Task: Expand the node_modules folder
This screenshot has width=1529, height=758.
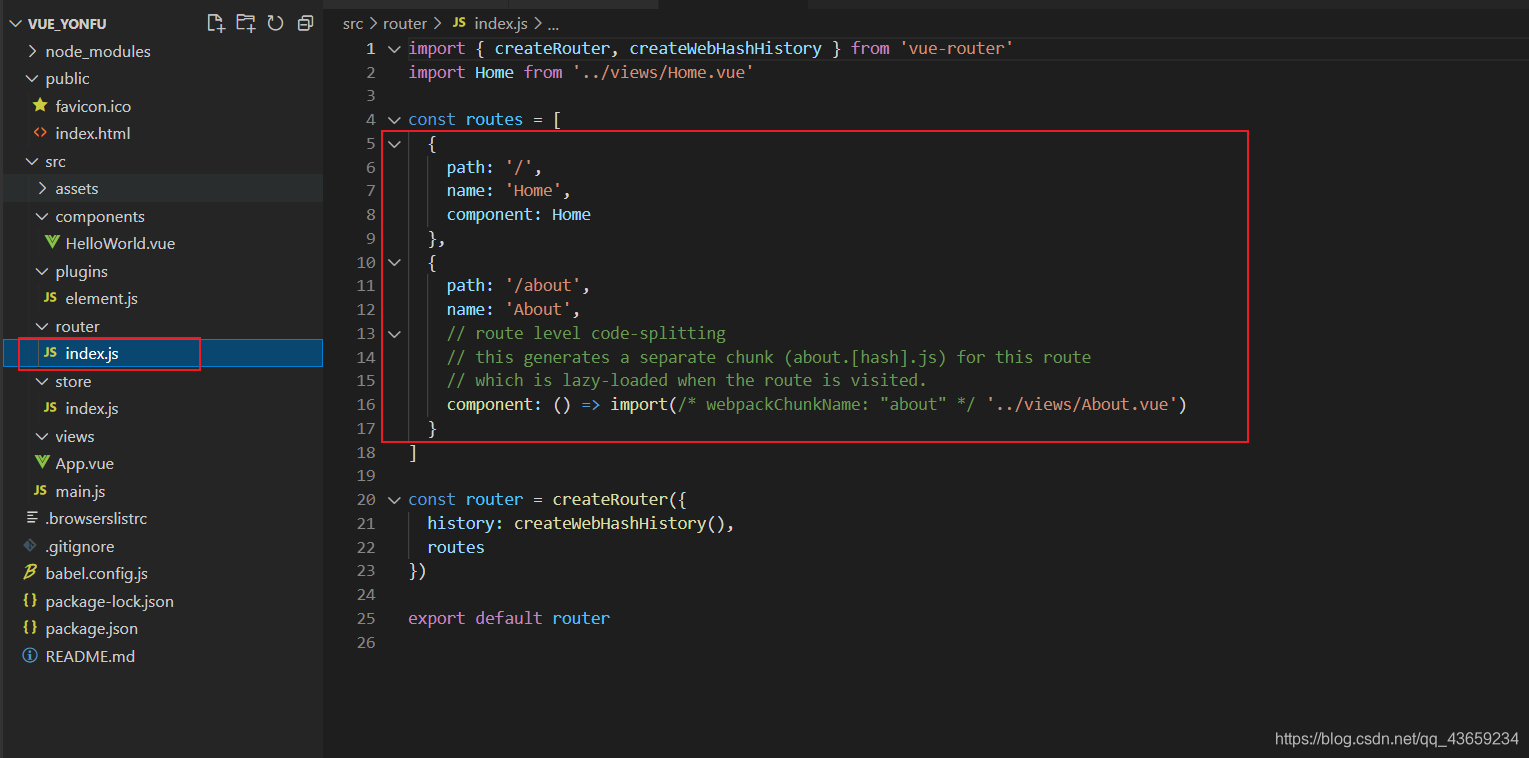Action: pos(32,51)
